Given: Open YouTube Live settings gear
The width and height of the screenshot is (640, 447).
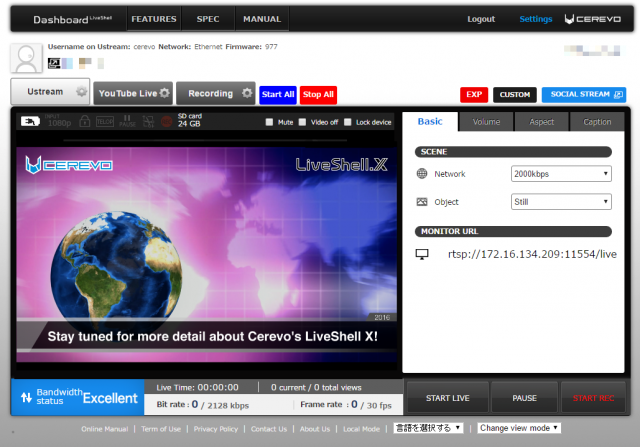Looking at the screenshot, I should click(x=164, y=93).
